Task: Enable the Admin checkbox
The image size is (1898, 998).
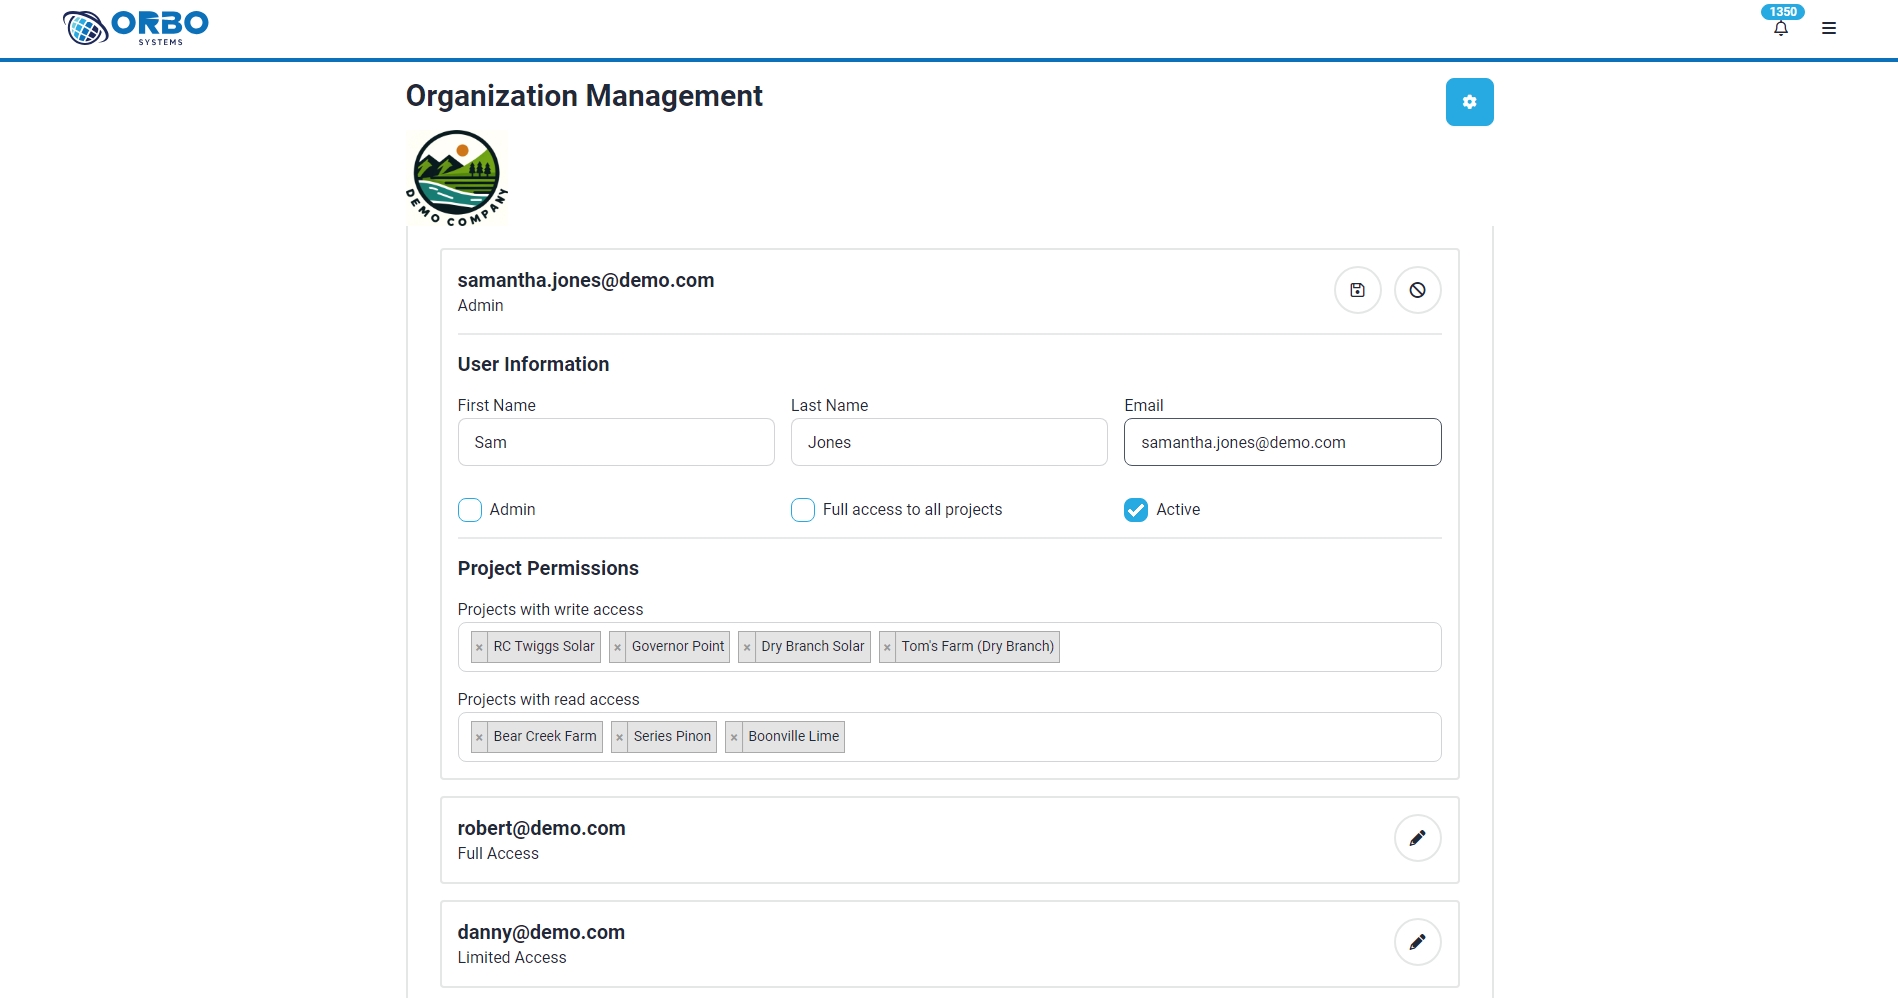Action: tap(470, 510)
